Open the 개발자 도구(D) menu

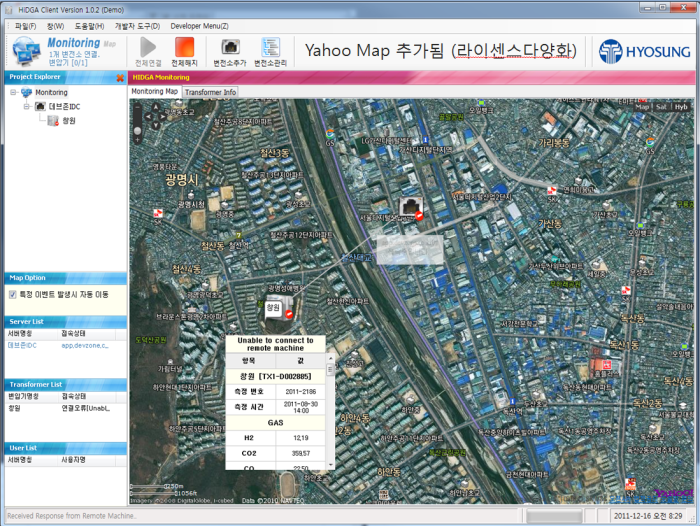138,26
